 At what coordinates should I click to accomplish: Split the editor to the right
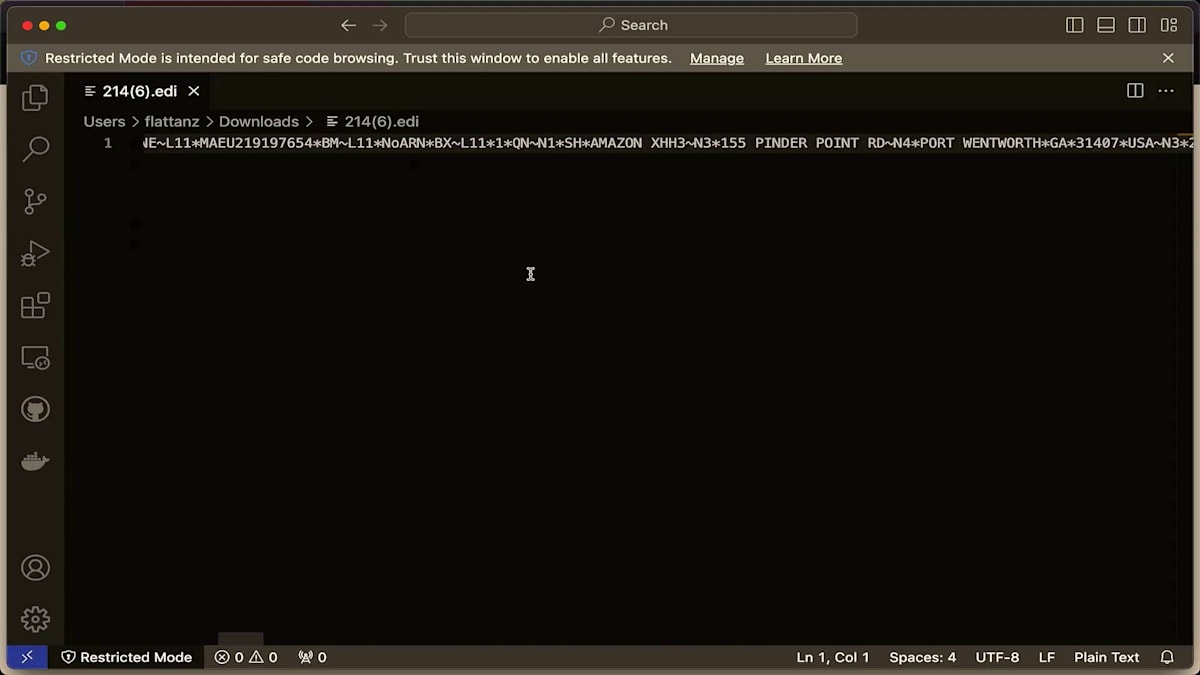tap(1135, 91)
